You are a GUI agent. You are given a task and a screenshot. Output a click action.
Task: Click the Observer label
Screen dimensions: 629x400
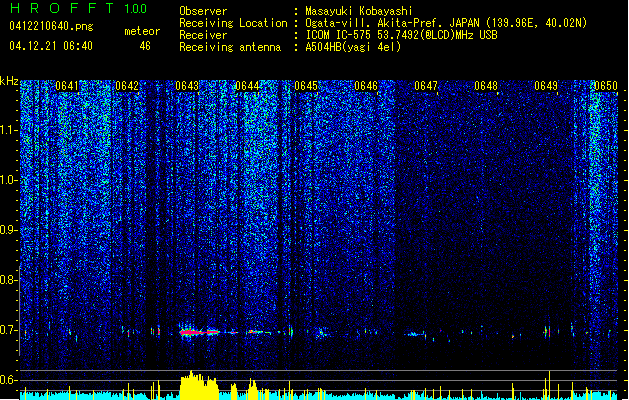tap(203, 11)
